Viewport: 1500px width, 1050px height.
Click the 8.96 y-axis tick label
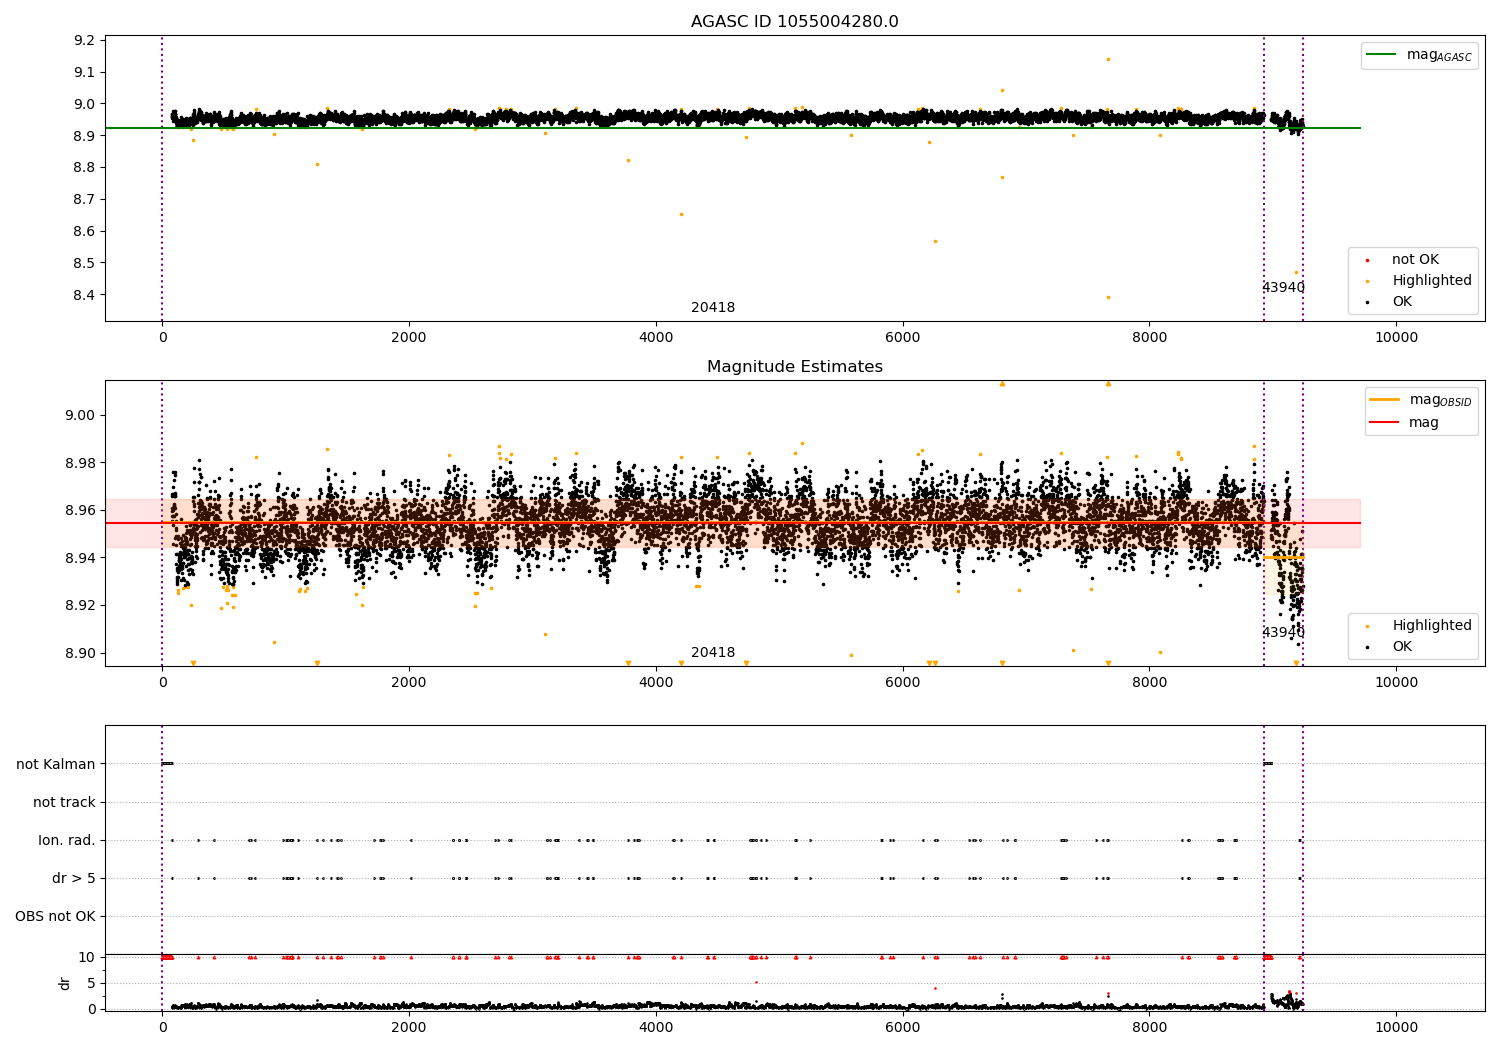82,510
